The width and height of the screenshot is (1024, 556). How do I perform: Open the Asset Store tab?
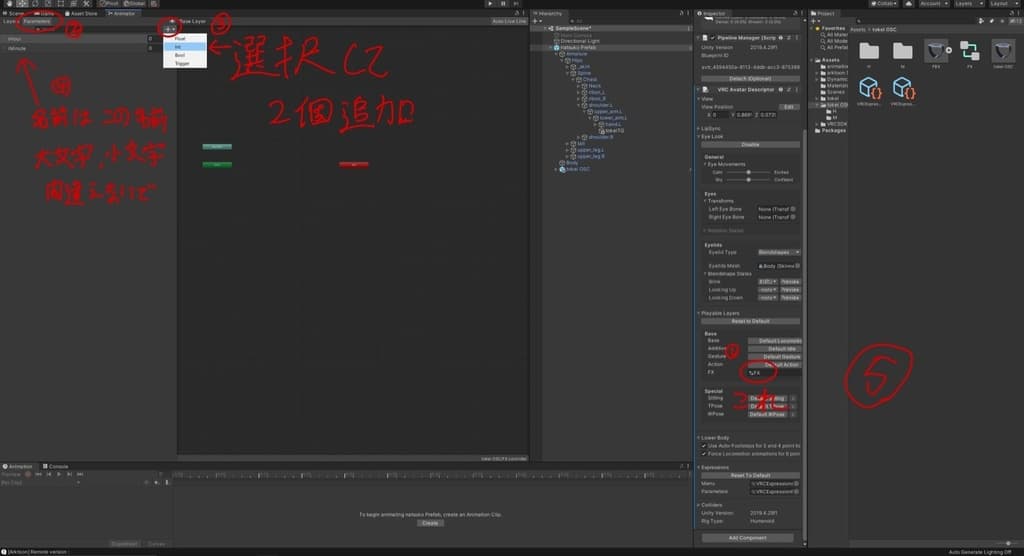82,14
